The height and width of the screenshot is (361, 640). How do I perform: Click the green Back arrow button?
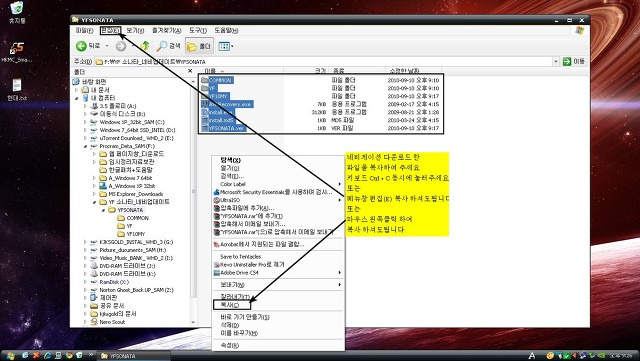click(x=82, y=46)
